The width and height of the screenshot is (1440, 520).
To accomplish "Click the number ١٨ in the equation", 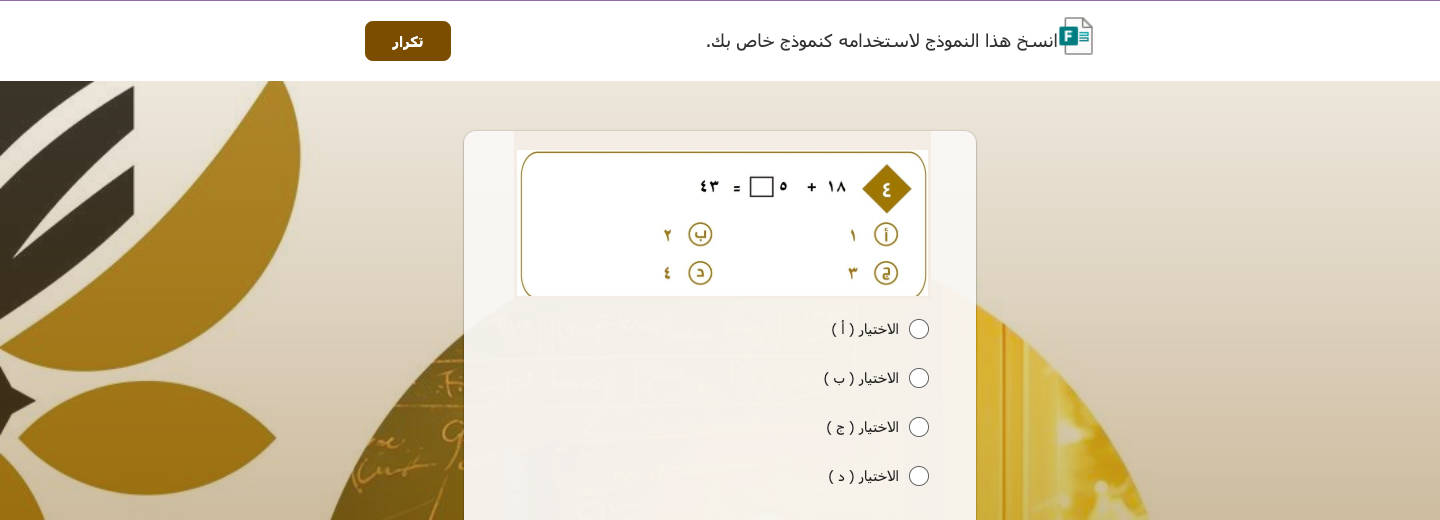I will [837, 187].
